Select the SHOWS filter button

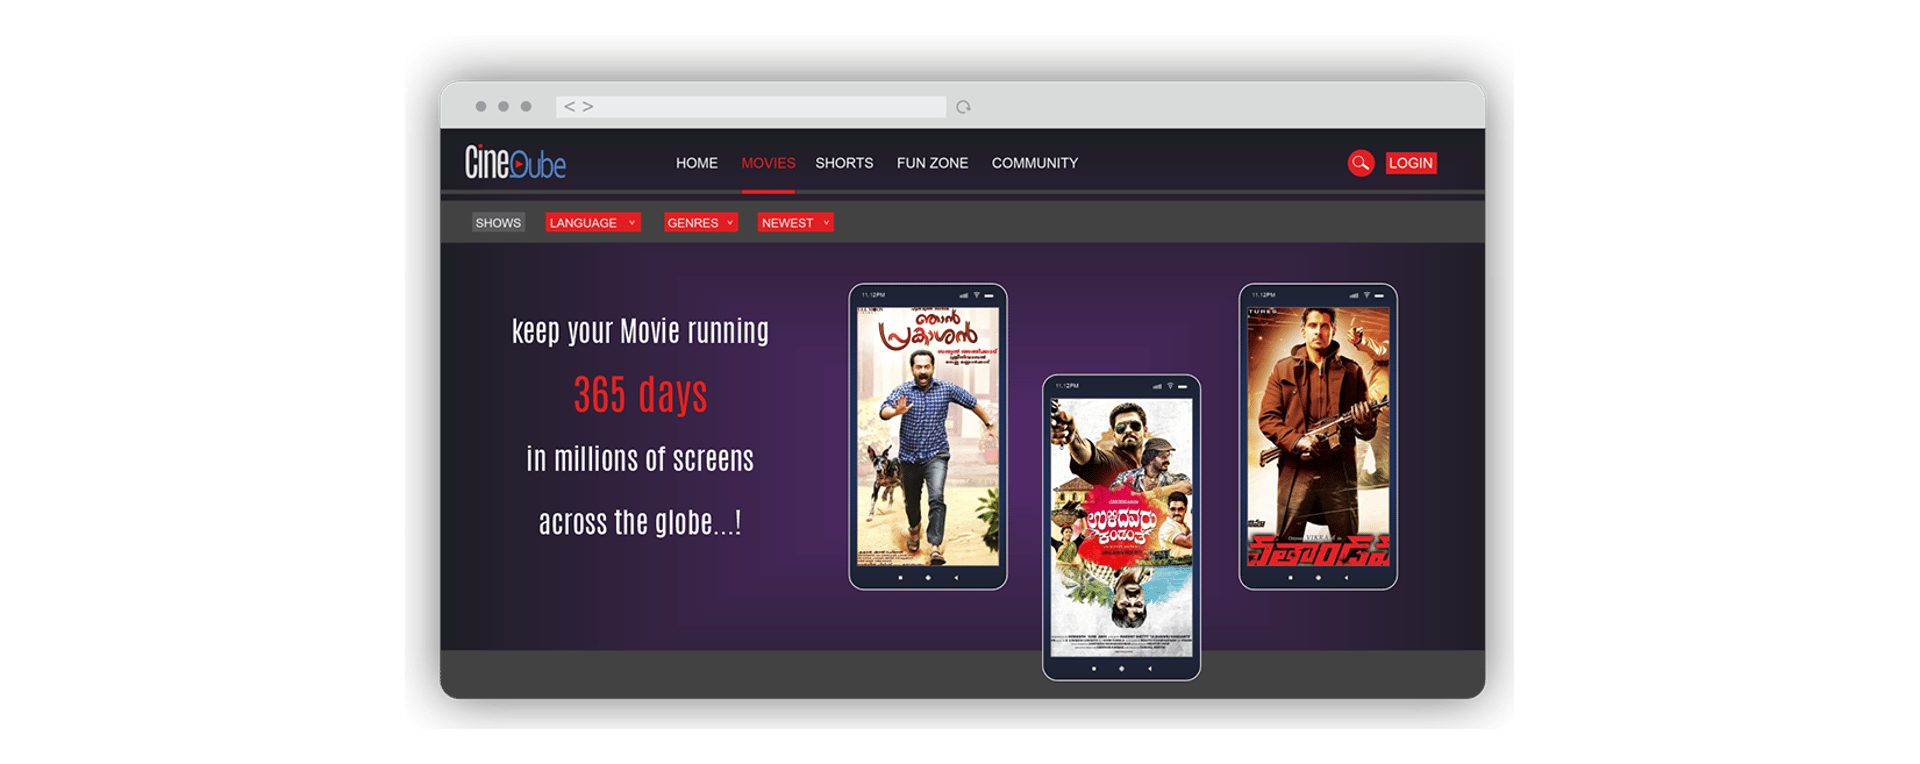click(x=498, y=223)
